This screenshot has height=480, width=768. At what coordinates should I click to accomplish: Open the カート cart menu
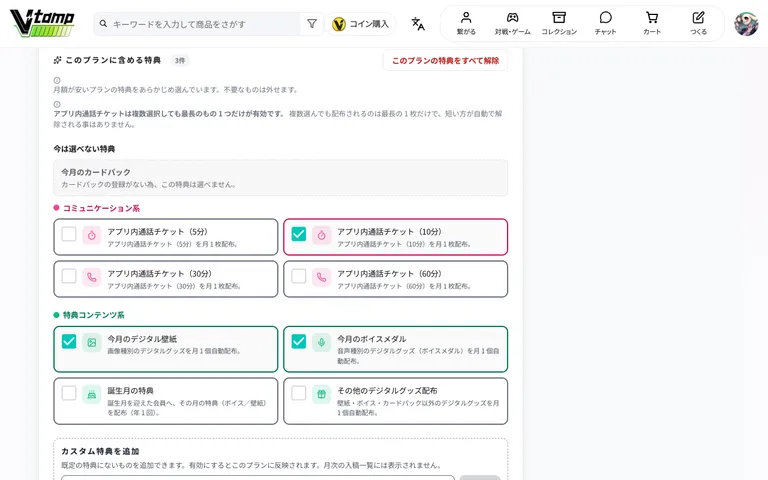(652, 24)
